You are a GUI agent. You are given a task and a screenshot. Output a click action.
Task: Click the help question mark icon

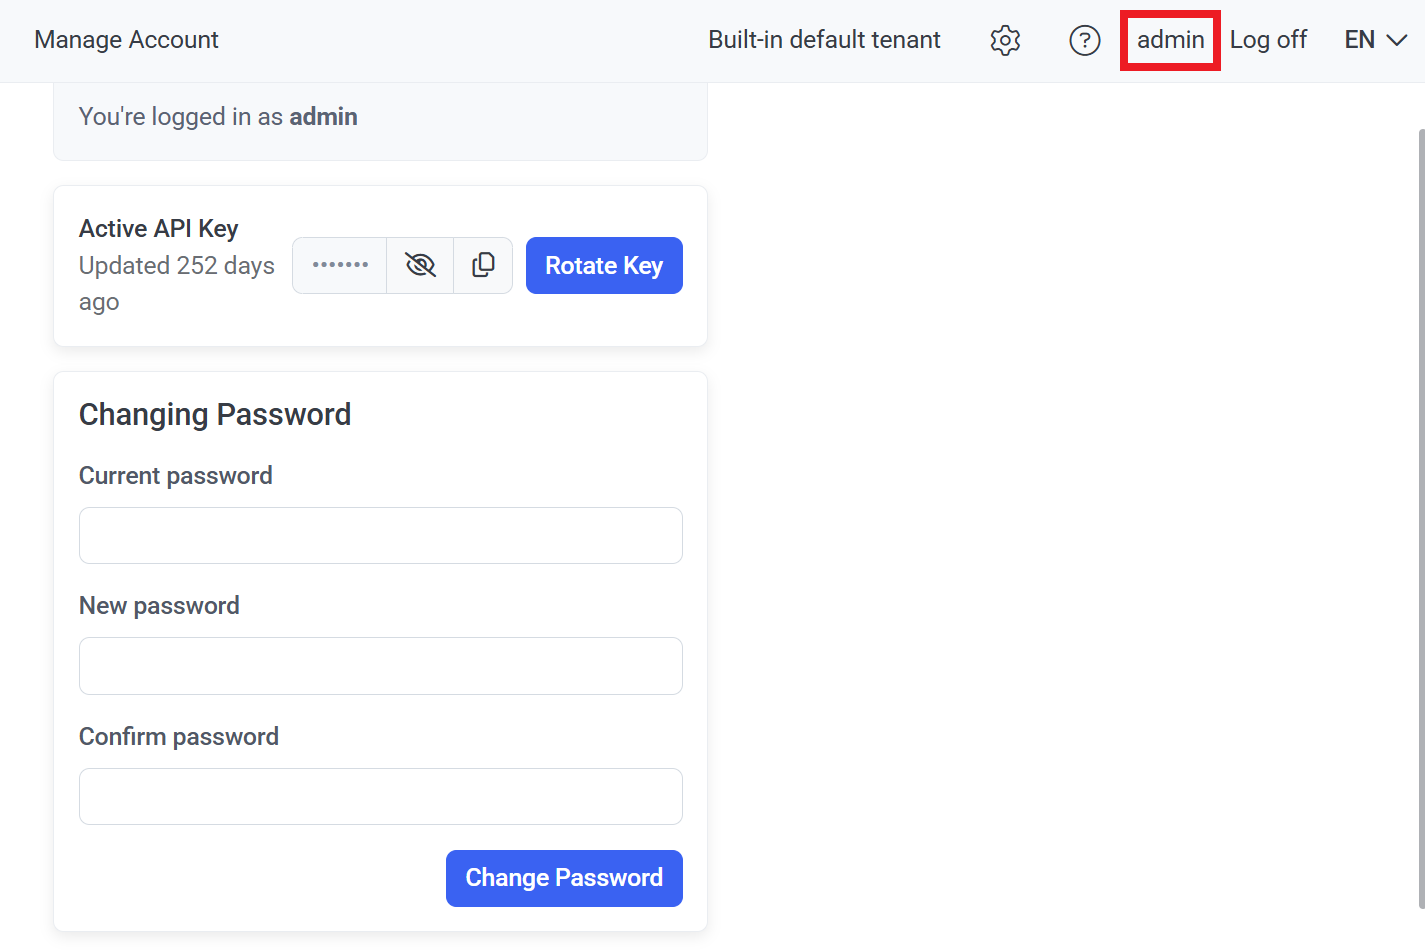(1085, 40)
